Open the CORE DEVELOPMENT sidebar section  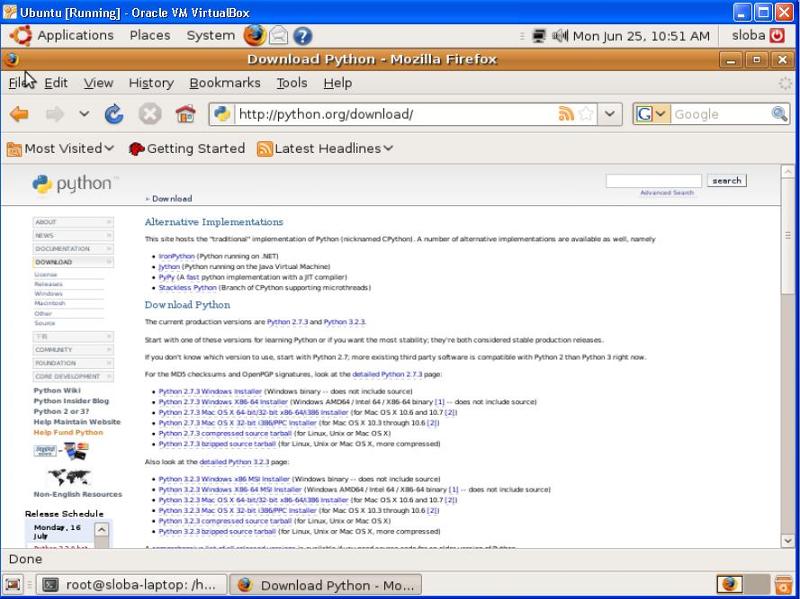(x=73, y=376)
